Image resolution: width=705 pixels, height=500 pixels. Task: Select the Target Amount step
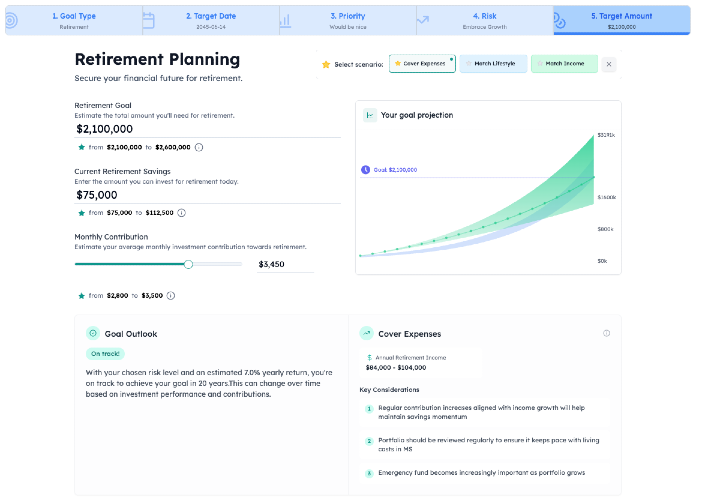tap(622, 20)
